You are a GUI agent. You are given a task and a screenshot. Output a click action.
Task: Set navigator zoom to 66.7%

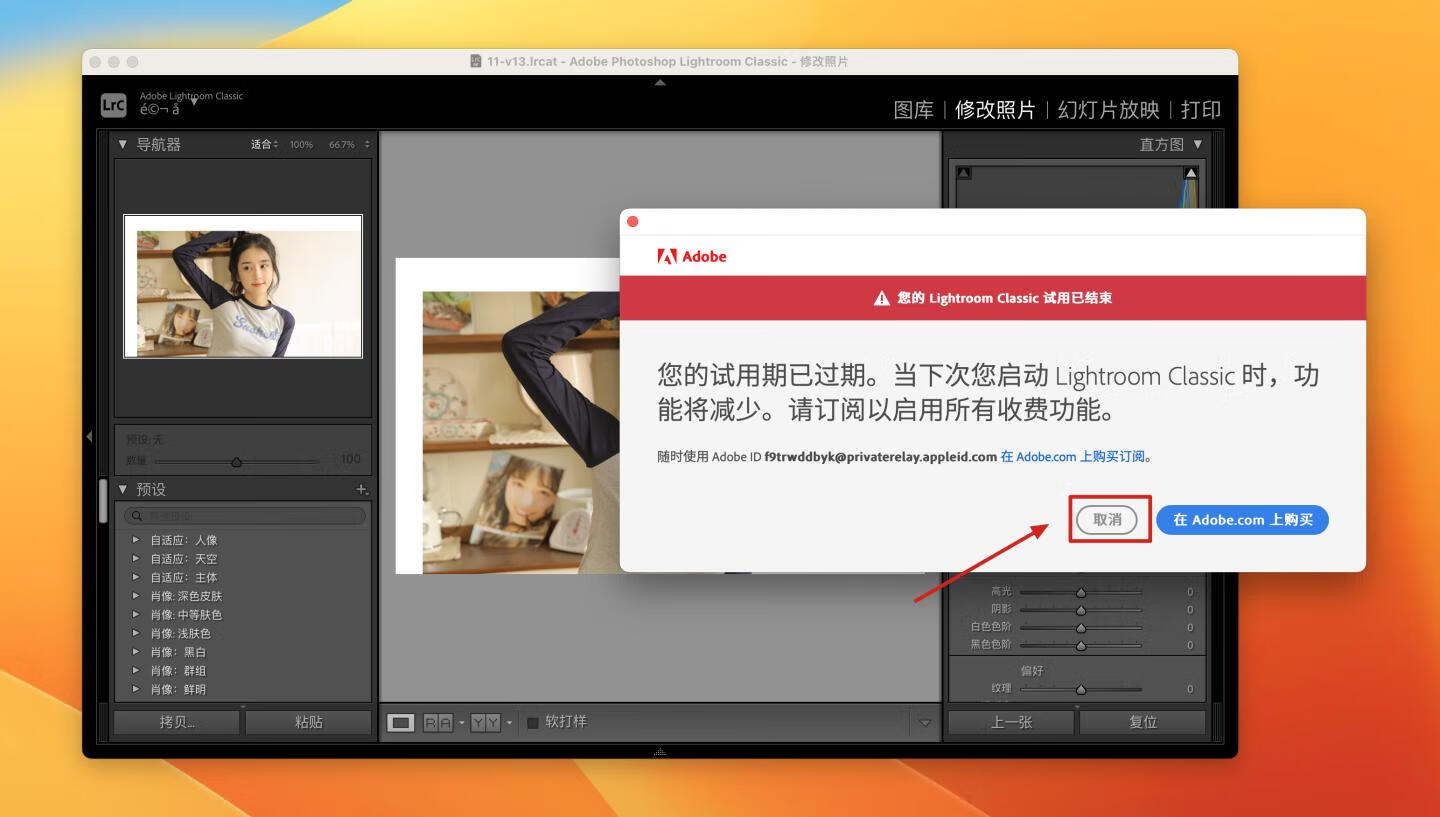[342, 145]
